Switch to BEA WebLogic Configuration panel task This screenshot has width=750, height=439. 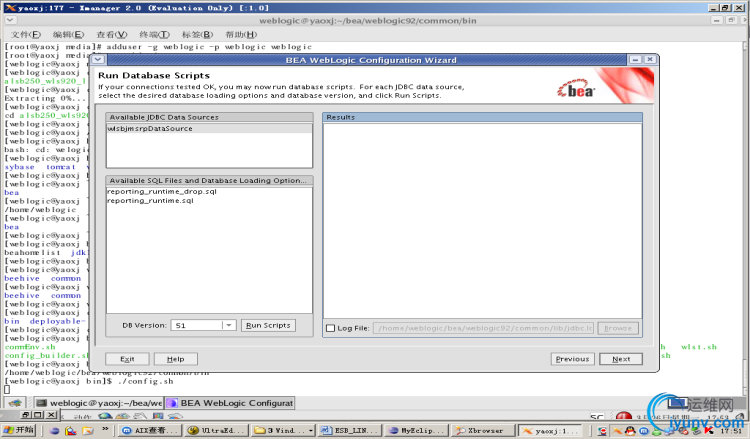click(230, 403)
